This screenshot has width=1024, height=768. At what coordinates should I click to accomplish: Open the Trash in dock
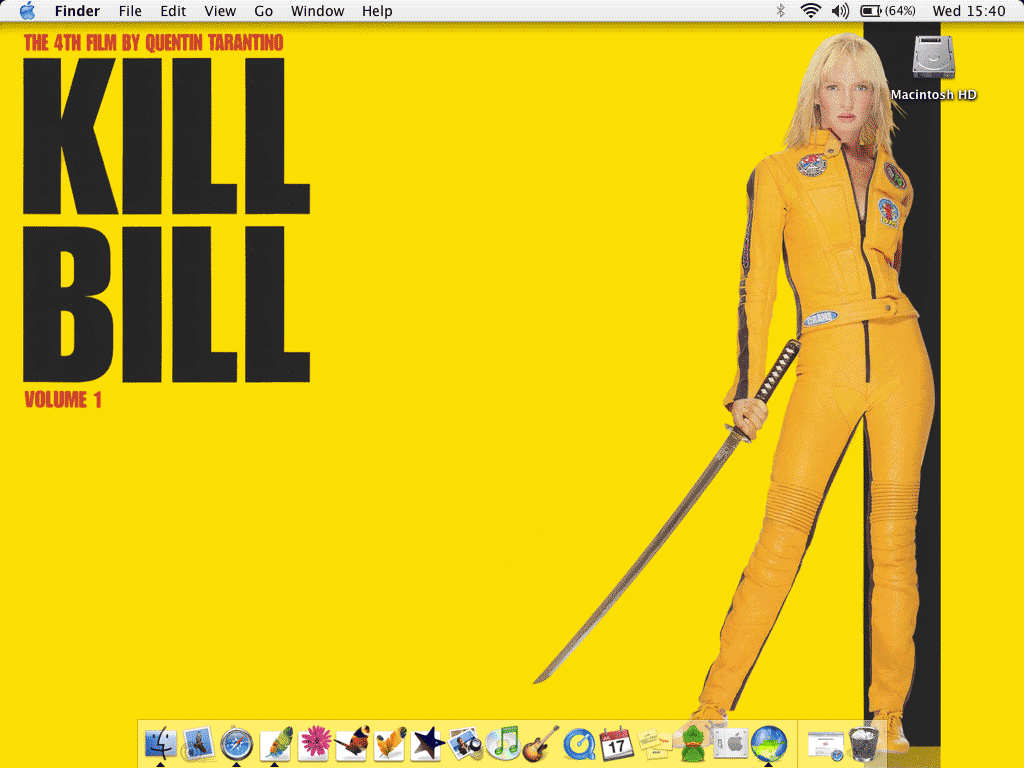coord(863,744)
